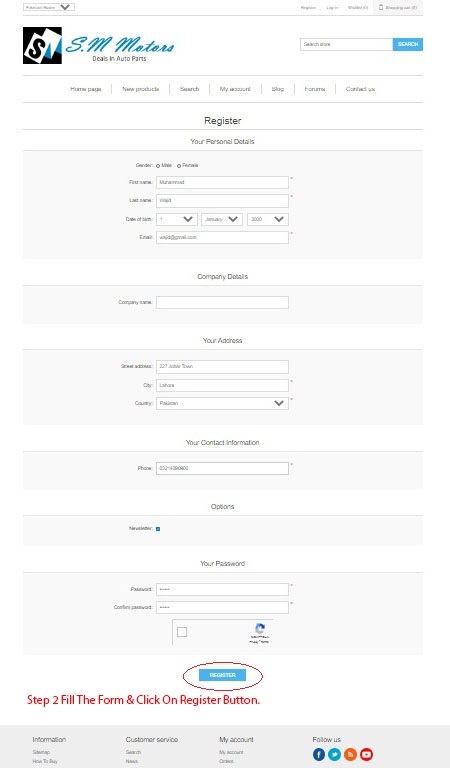Click the Search button
Viewport: 450px width, 768px height.
(x=408, y=45)
